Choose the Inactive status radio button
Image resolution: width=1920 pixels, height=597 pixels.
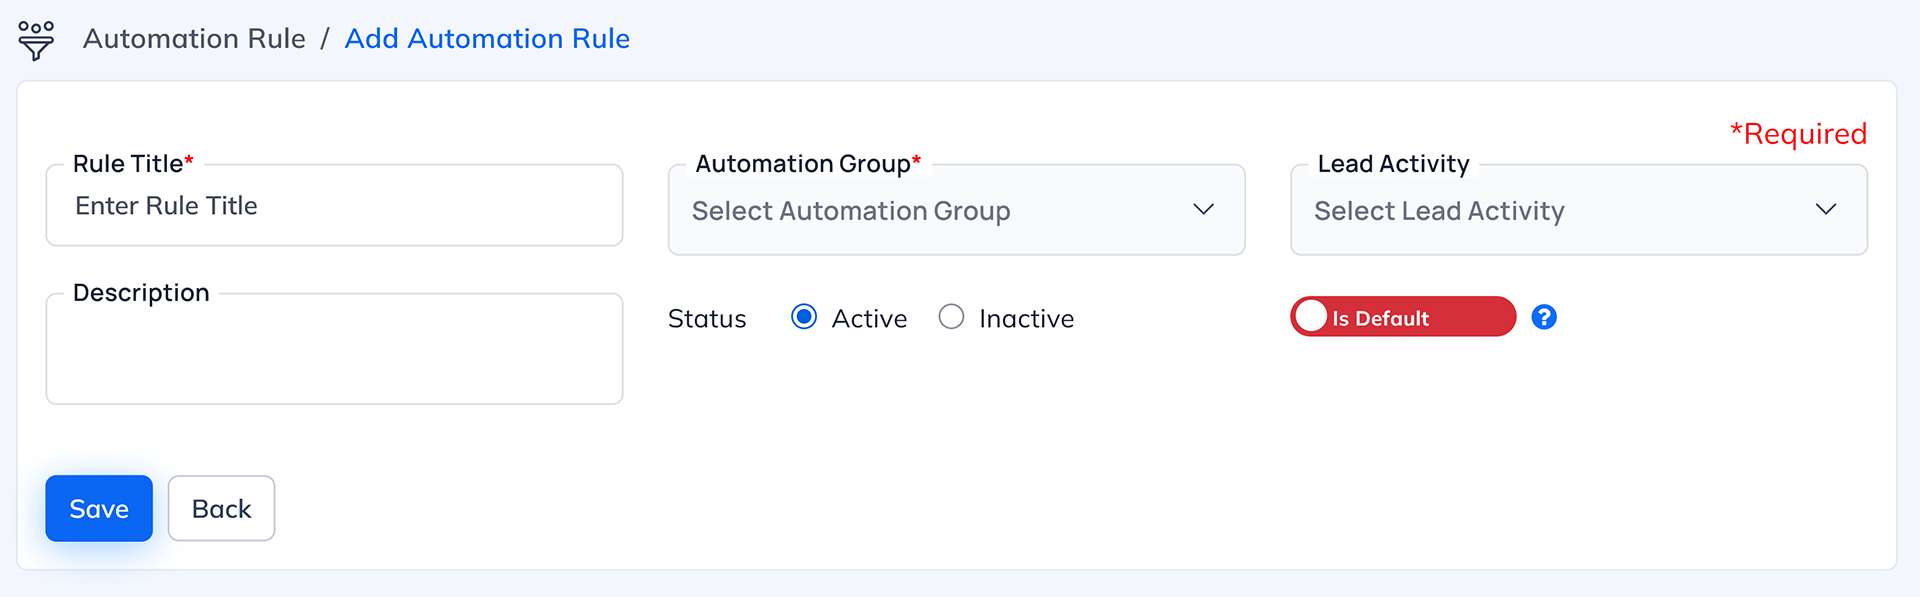tap(951, 317)
